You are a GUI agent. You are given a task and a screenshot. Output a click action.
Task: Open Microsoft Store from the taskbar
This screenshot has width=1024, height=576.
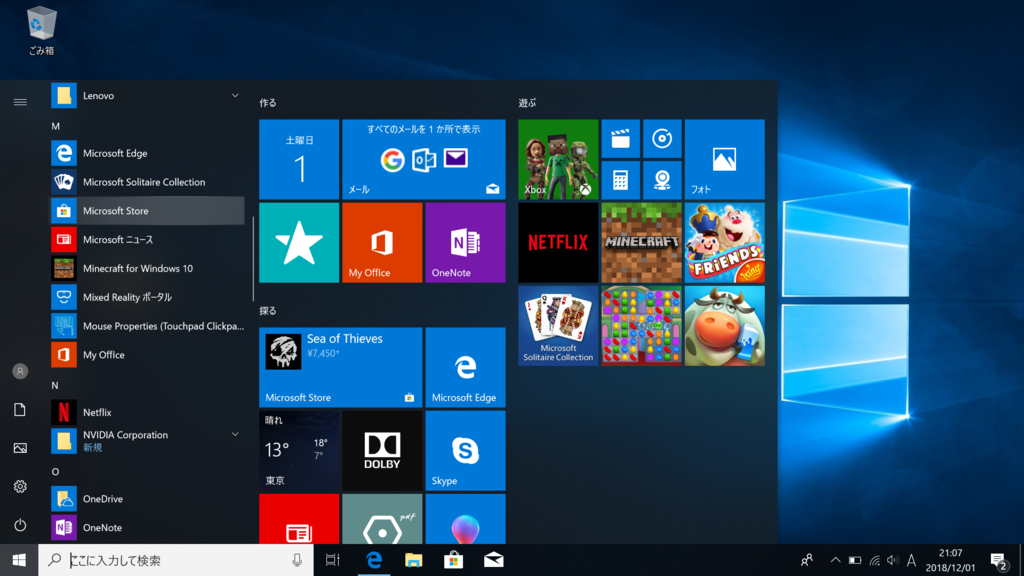(453, 560)
